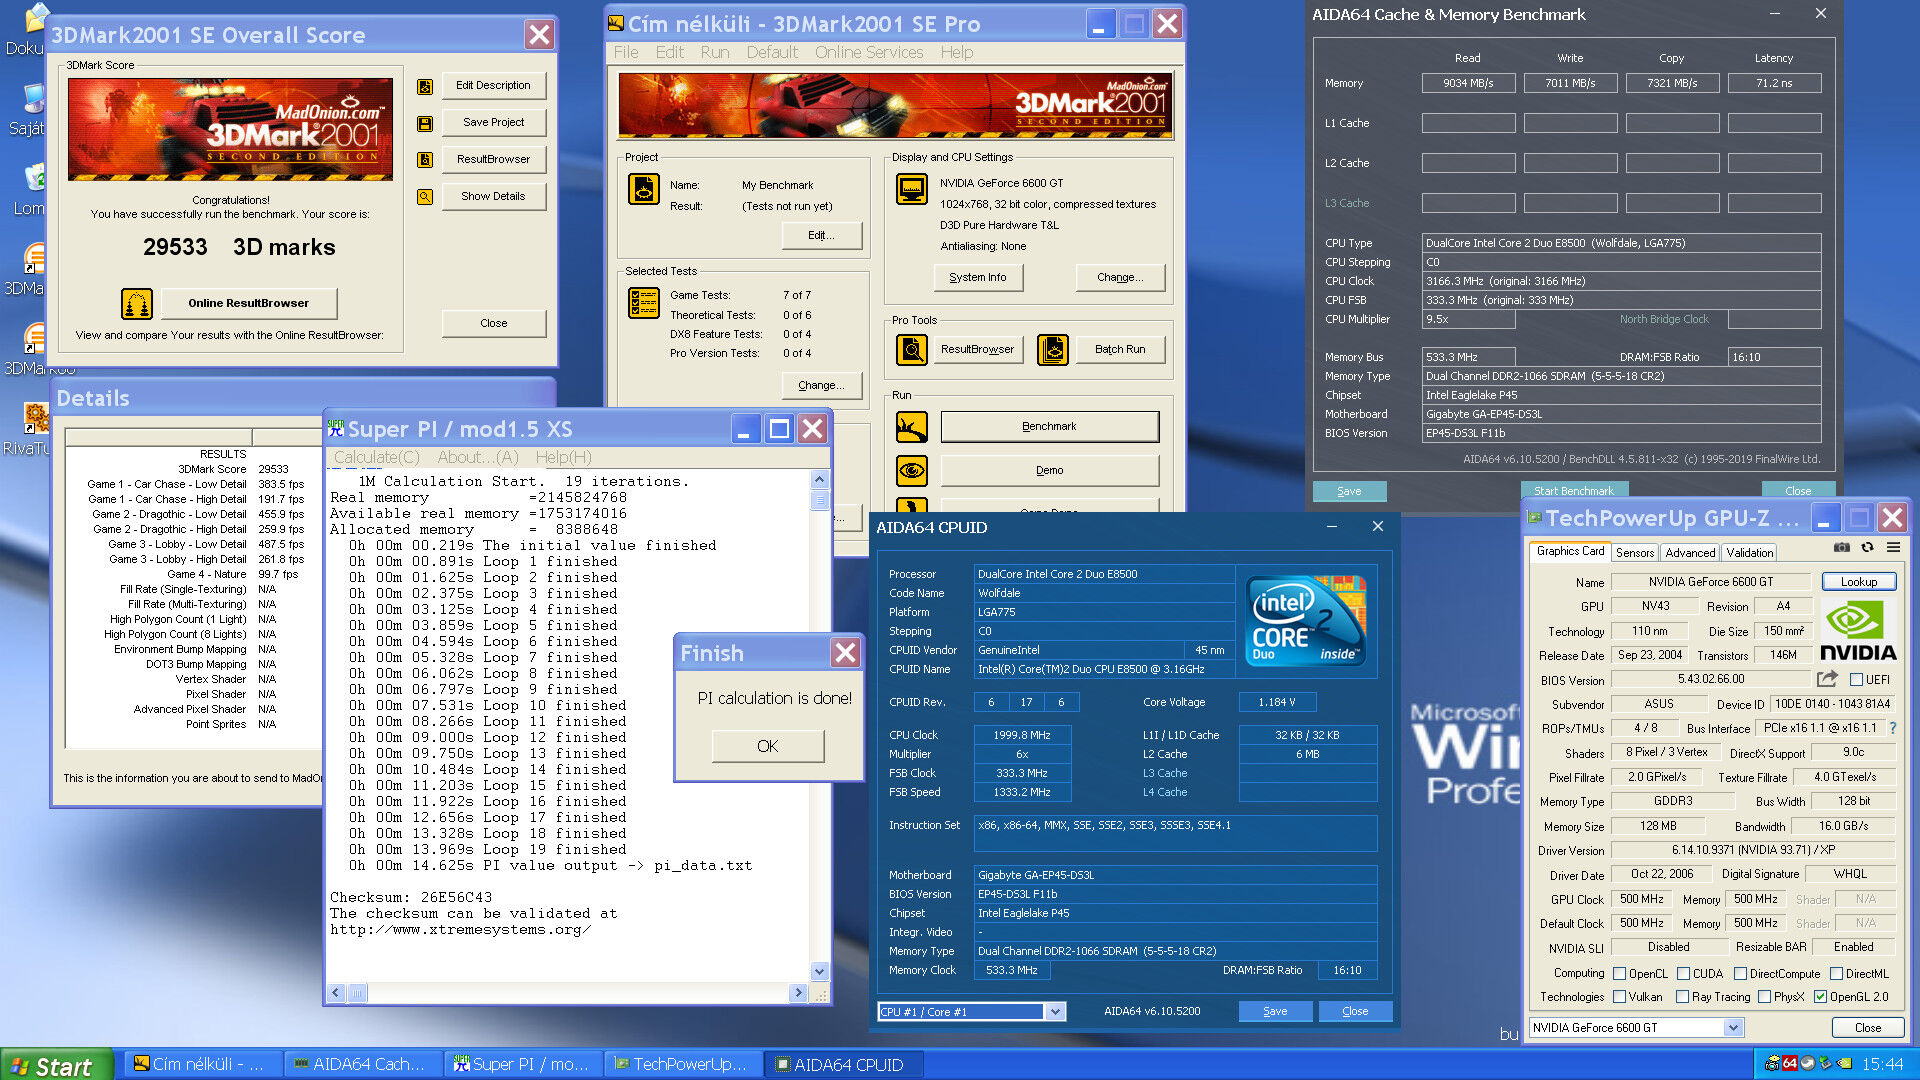Viewport: 1920px width, 1080px height.
Task: Open the GPU selection dropdown in GPU-Z
Action: click(1734, 1028)
